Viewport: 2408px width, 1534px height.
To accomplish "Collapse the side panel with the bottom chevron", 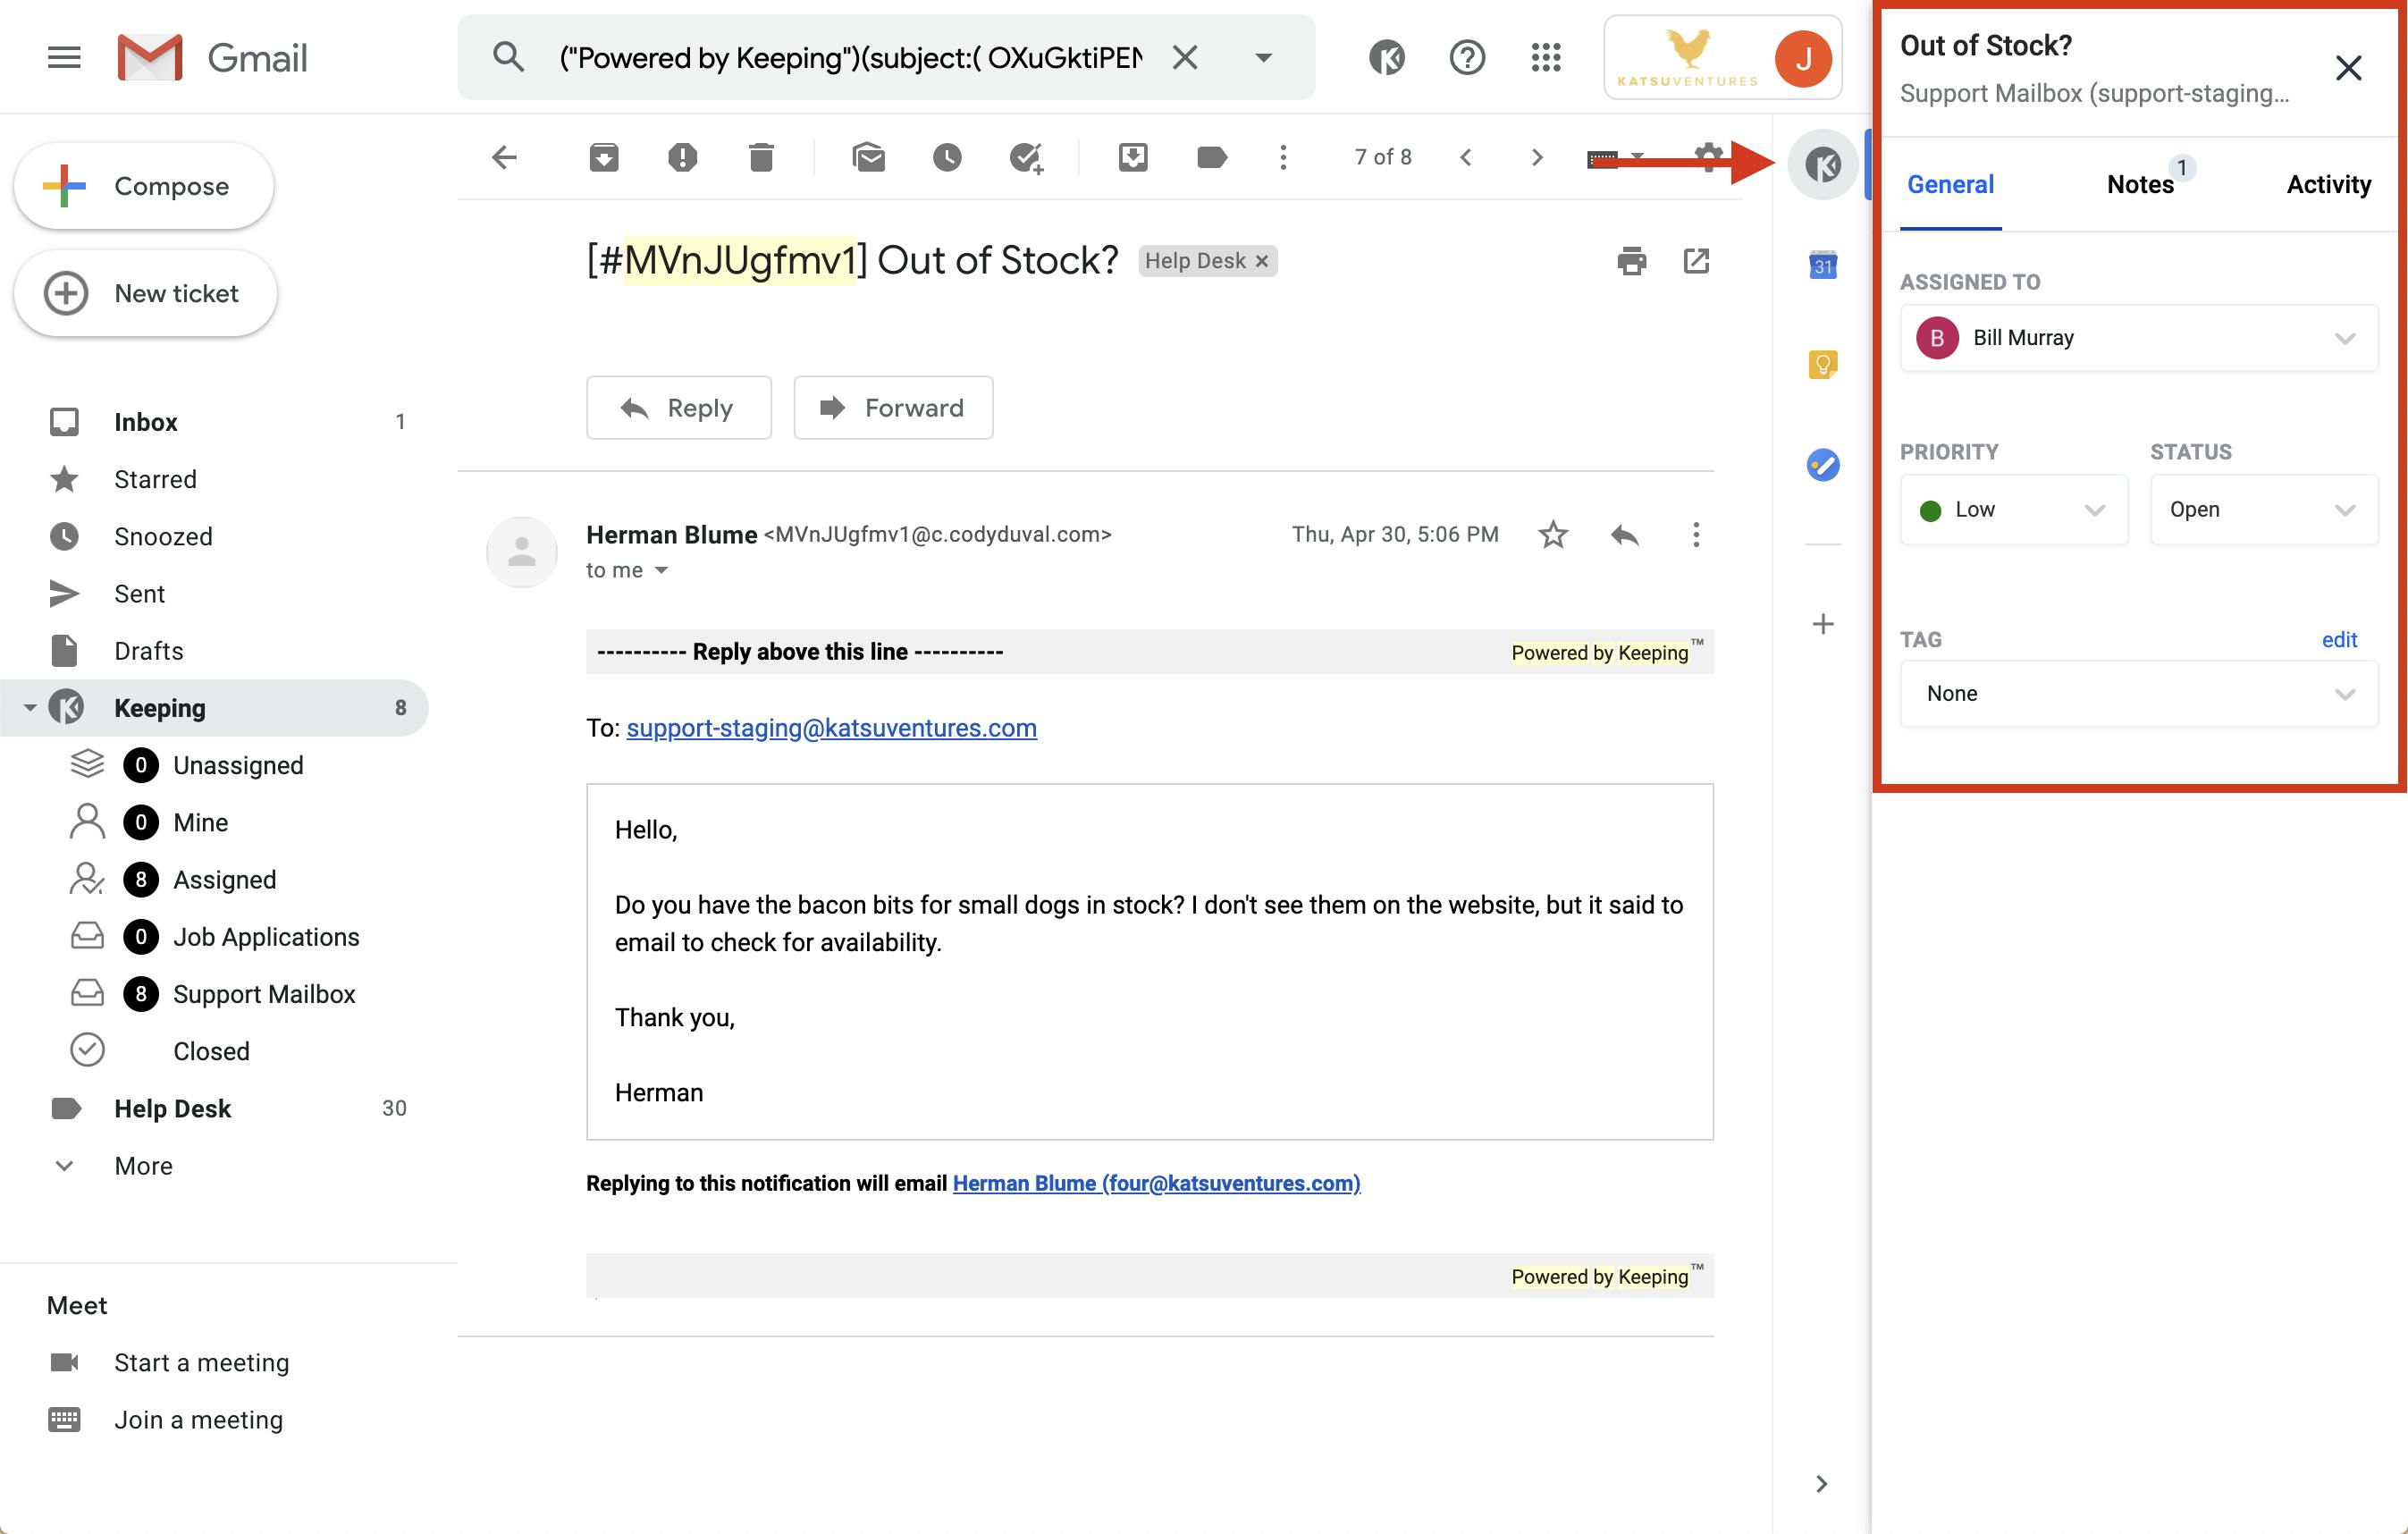I will [1820, 1483].
